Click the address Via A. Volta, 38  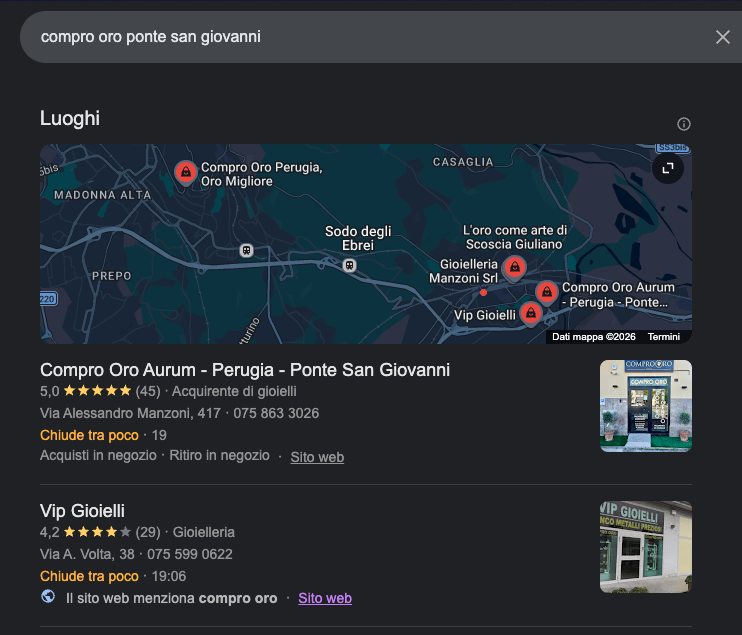87,555
